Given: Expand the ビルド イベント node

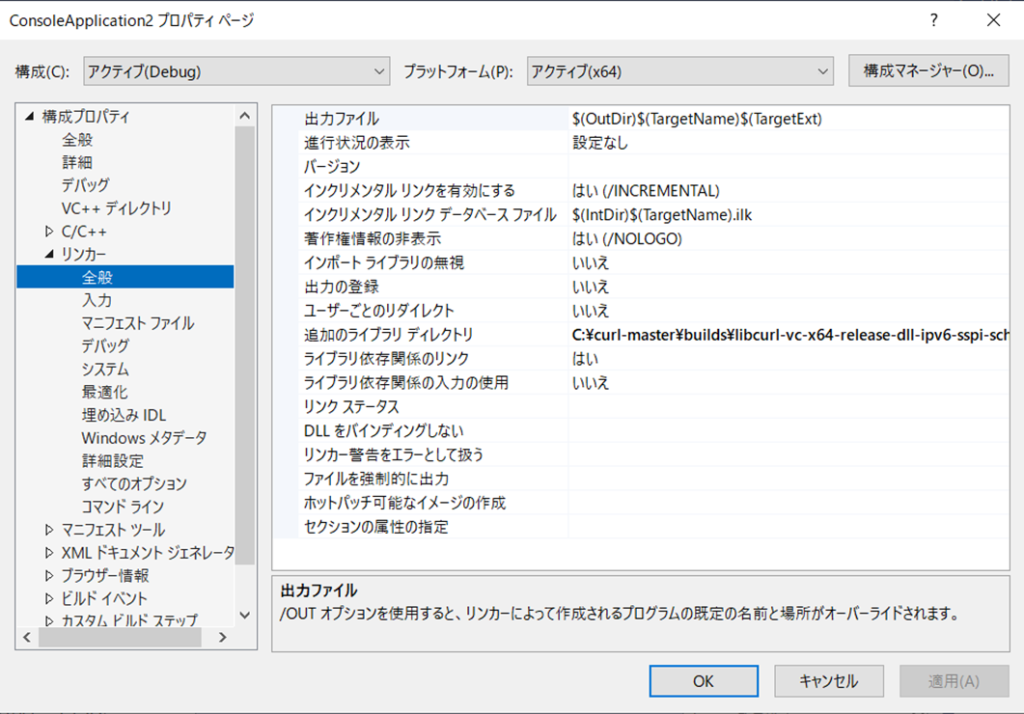Looking at the screenshot, I should (x=49, y=599).
